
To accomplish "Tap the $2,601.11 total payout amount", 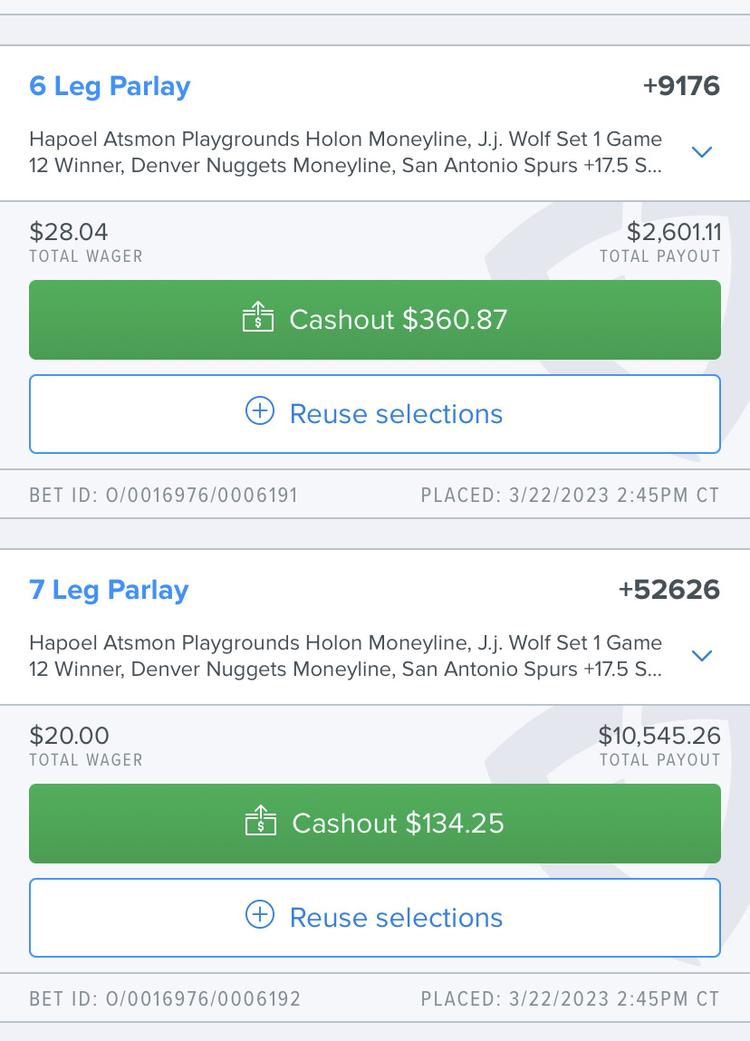I will [x=674, y=232].
